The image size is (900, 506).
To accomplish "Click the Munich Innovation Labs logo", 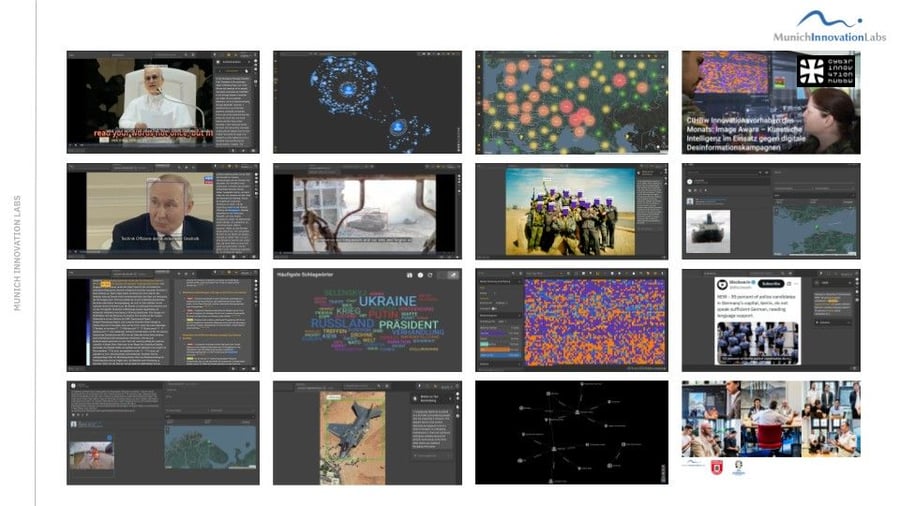I will (x=829, y=27).
